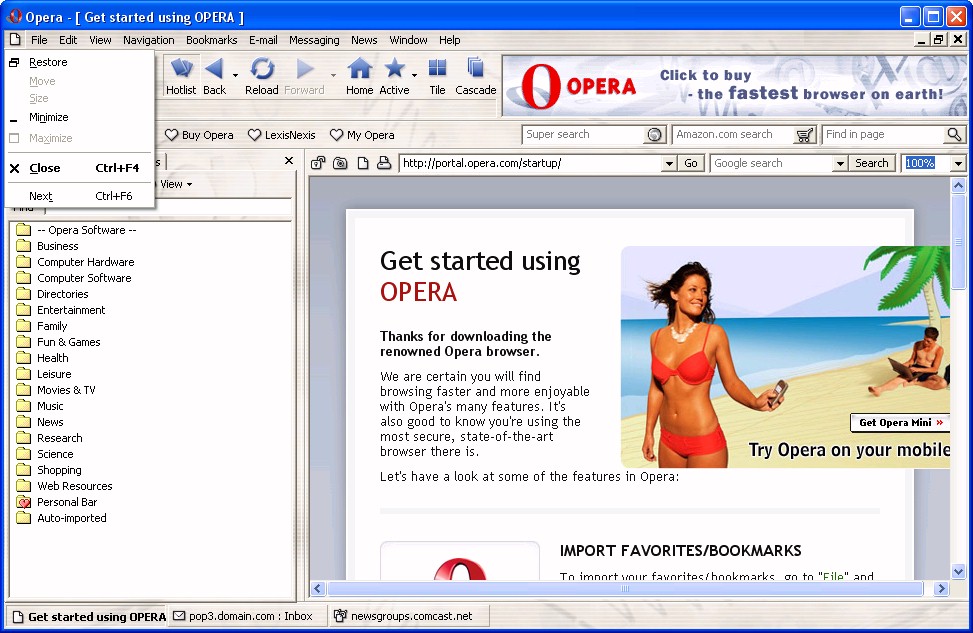Click the new page icon beside address field

click(363, 163)
